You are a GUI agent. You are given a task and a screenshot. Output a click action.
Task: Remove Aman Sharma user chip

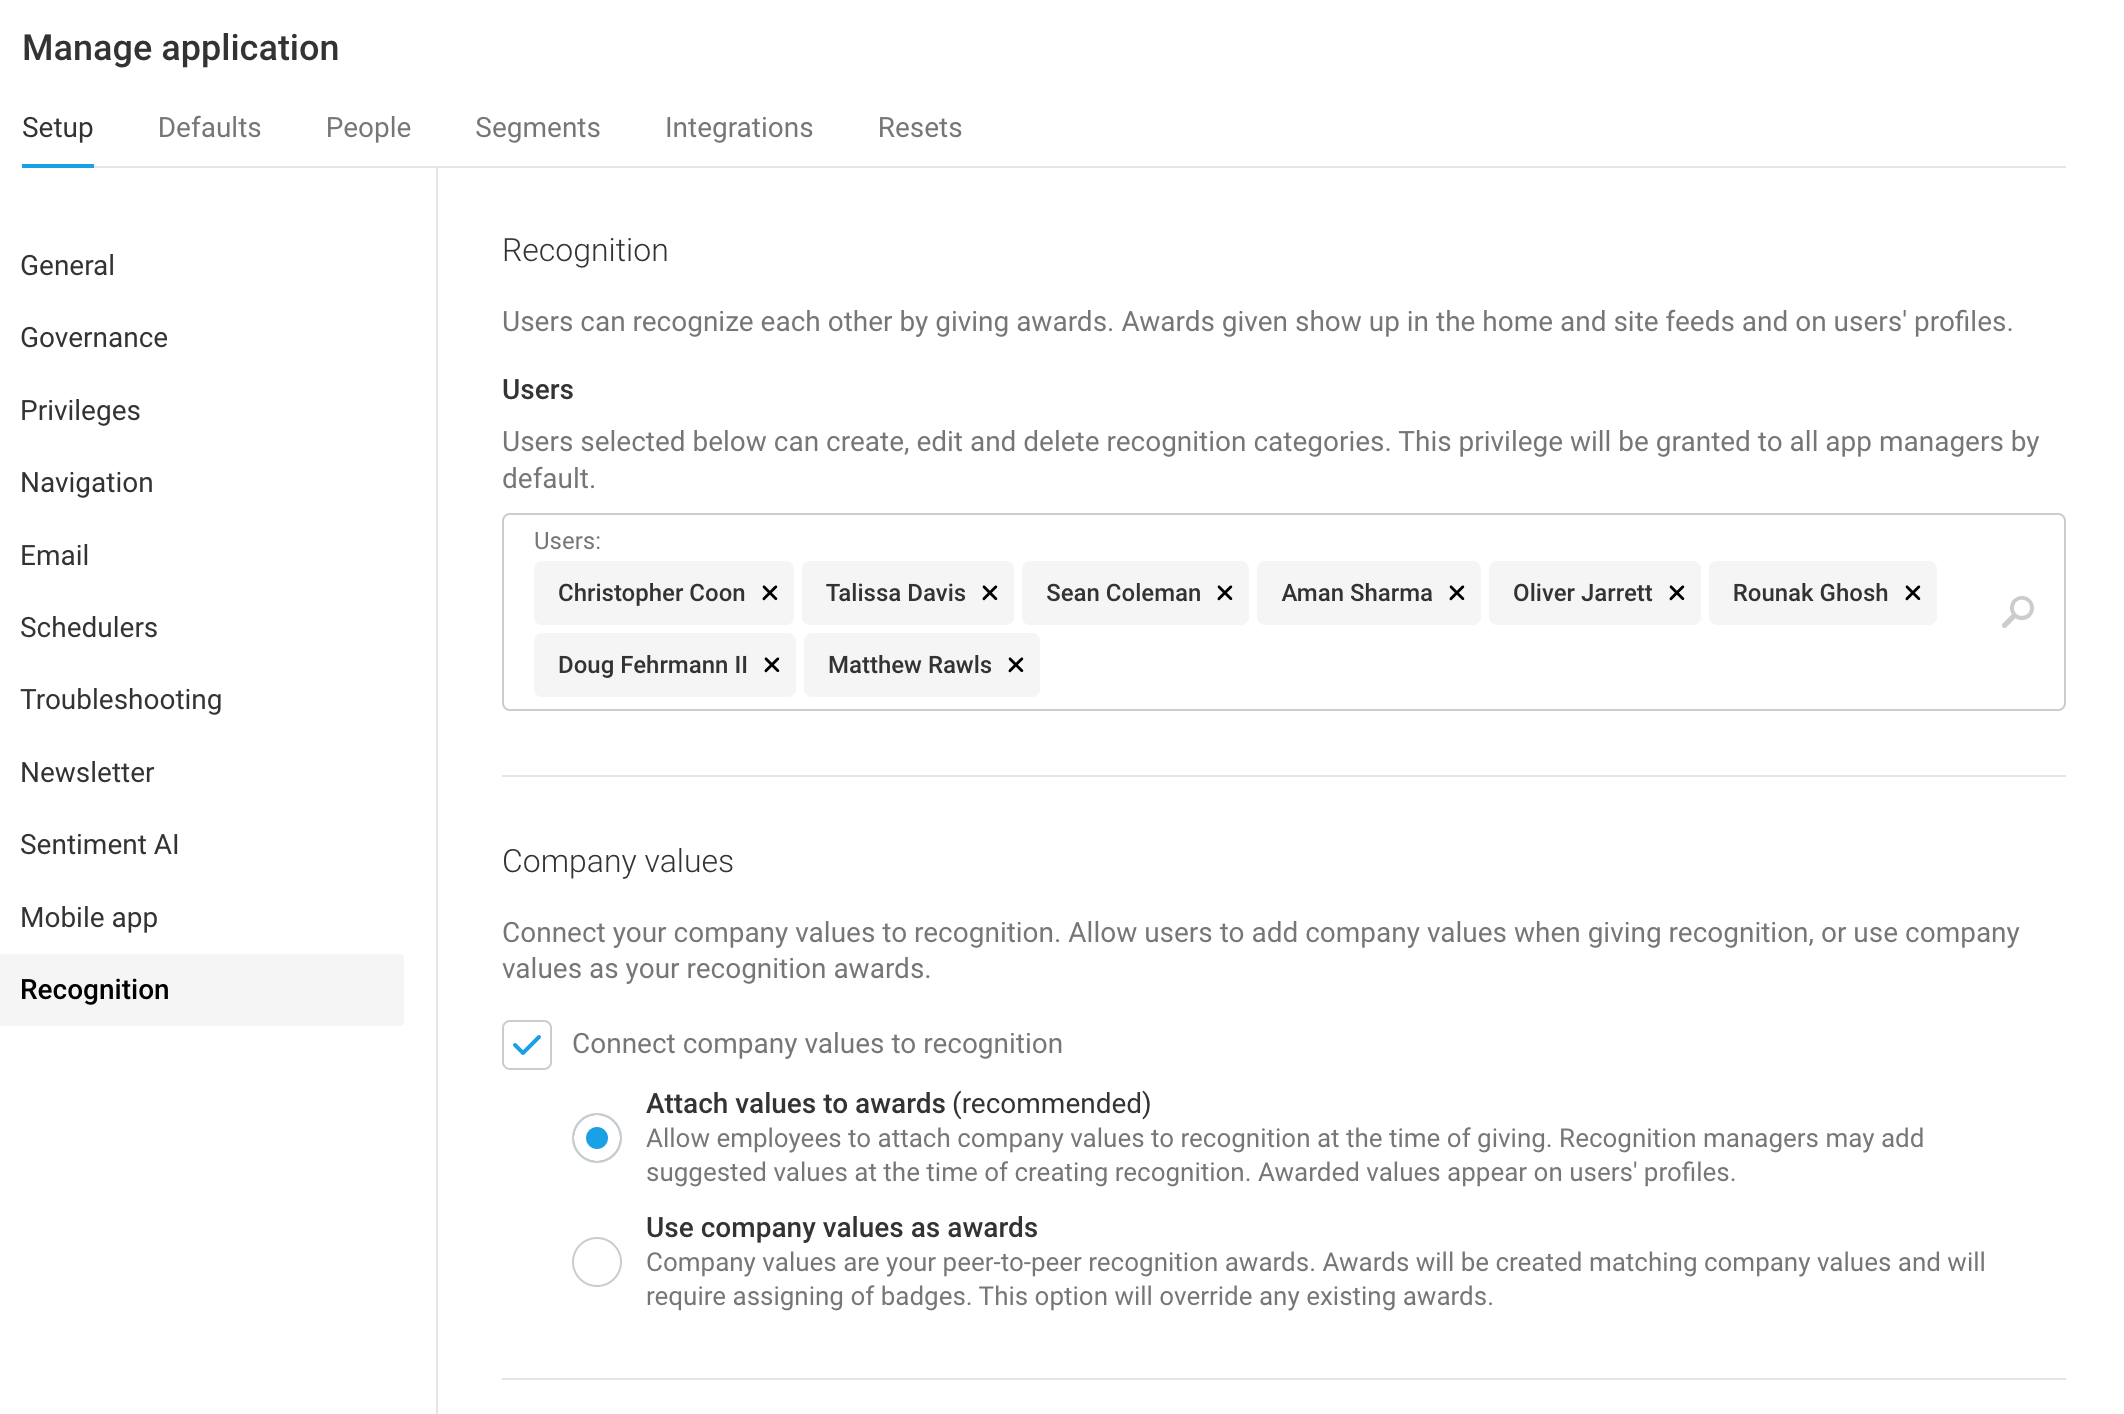click(x=1456, y=593)
